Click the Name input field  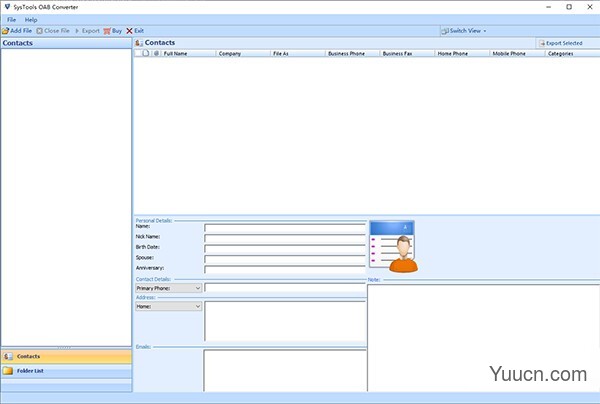285,228
